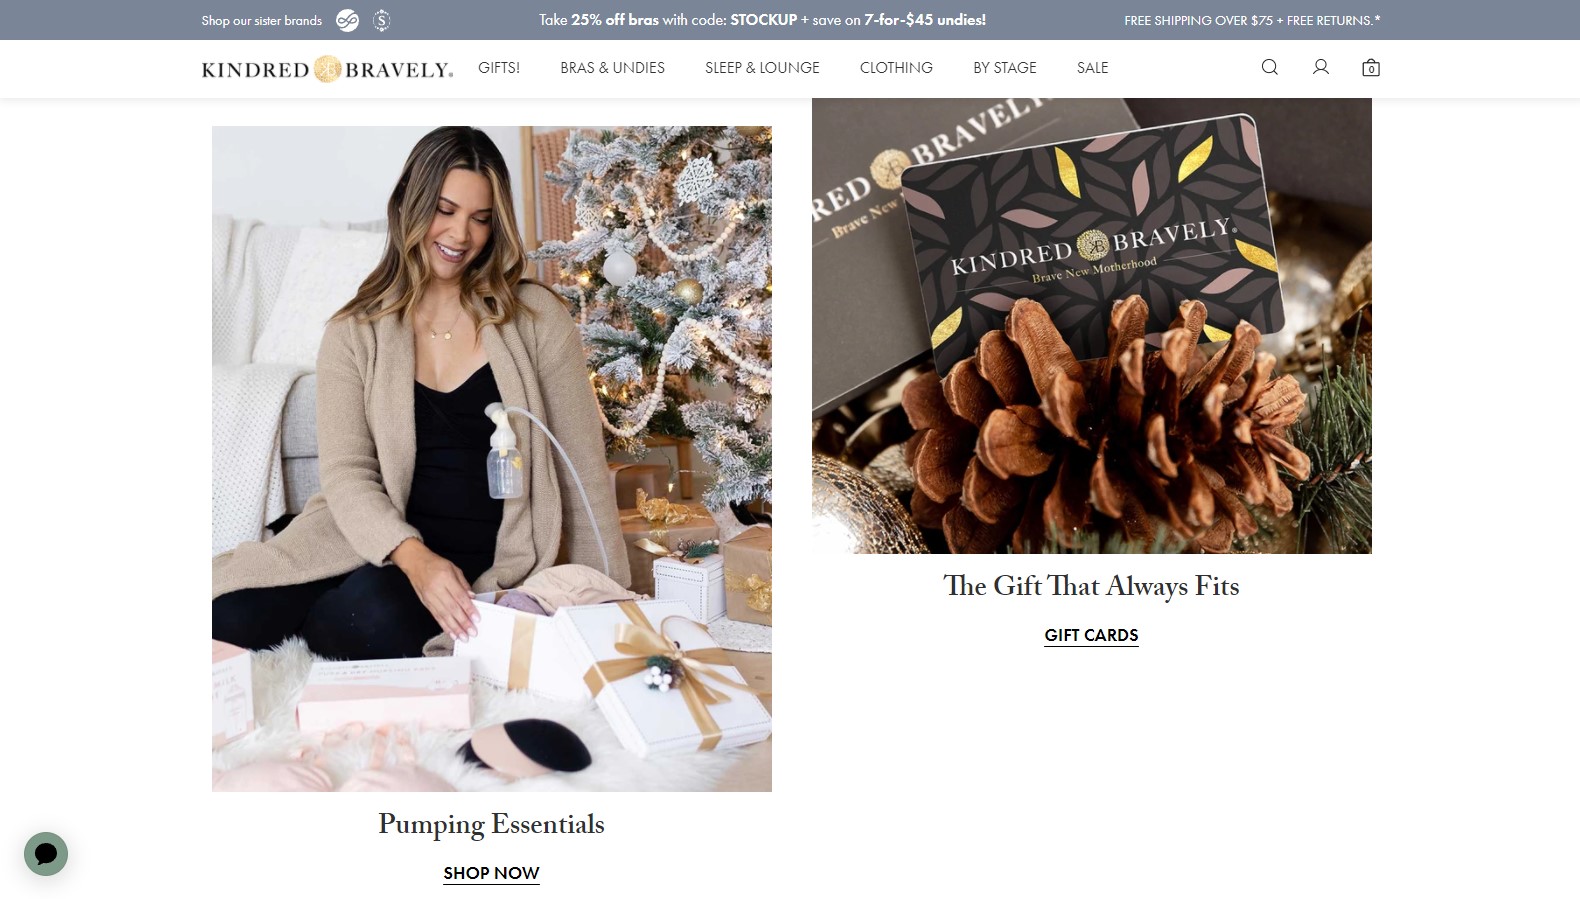The height and width of the screenshot is (899, 1580).
Task: Expand the BY STAGE menu
Action: tap(1005, 68)
